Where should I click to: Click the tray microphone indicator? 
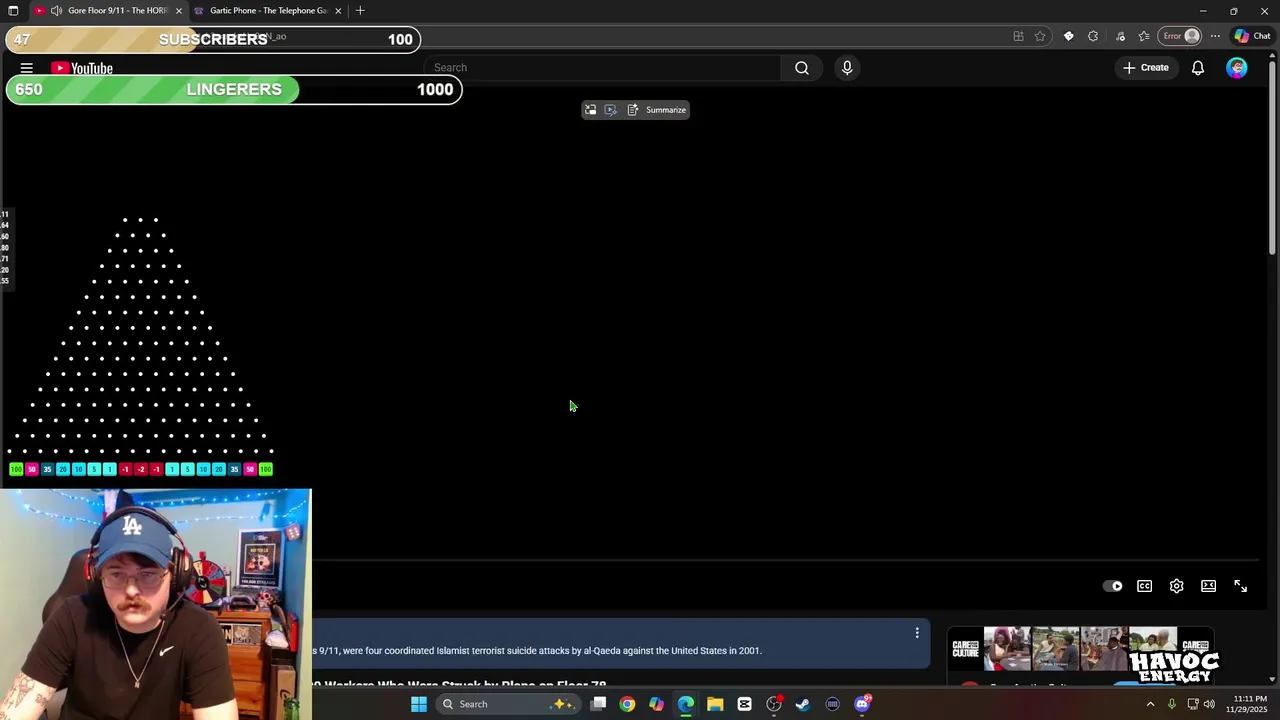[x=1172, y=704]
